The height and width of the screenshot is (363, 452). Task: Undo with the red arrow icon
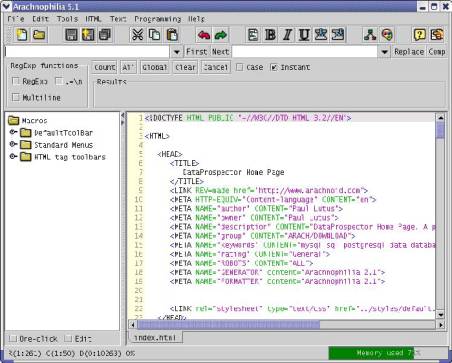pos(204,35)
